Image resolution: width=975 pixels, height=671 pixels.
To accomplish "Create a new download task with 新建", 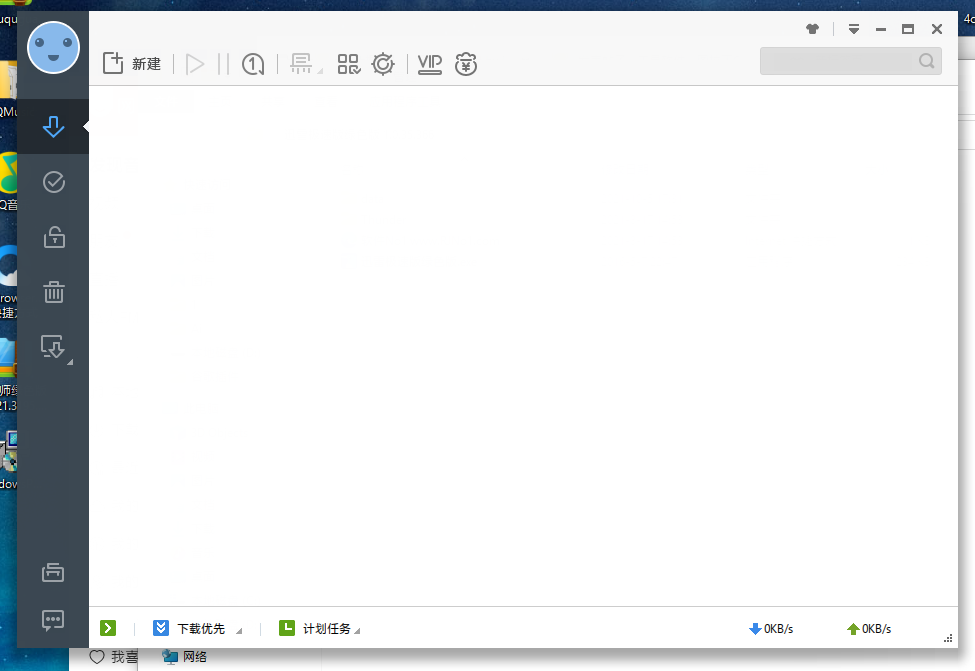I will [131, 63].
